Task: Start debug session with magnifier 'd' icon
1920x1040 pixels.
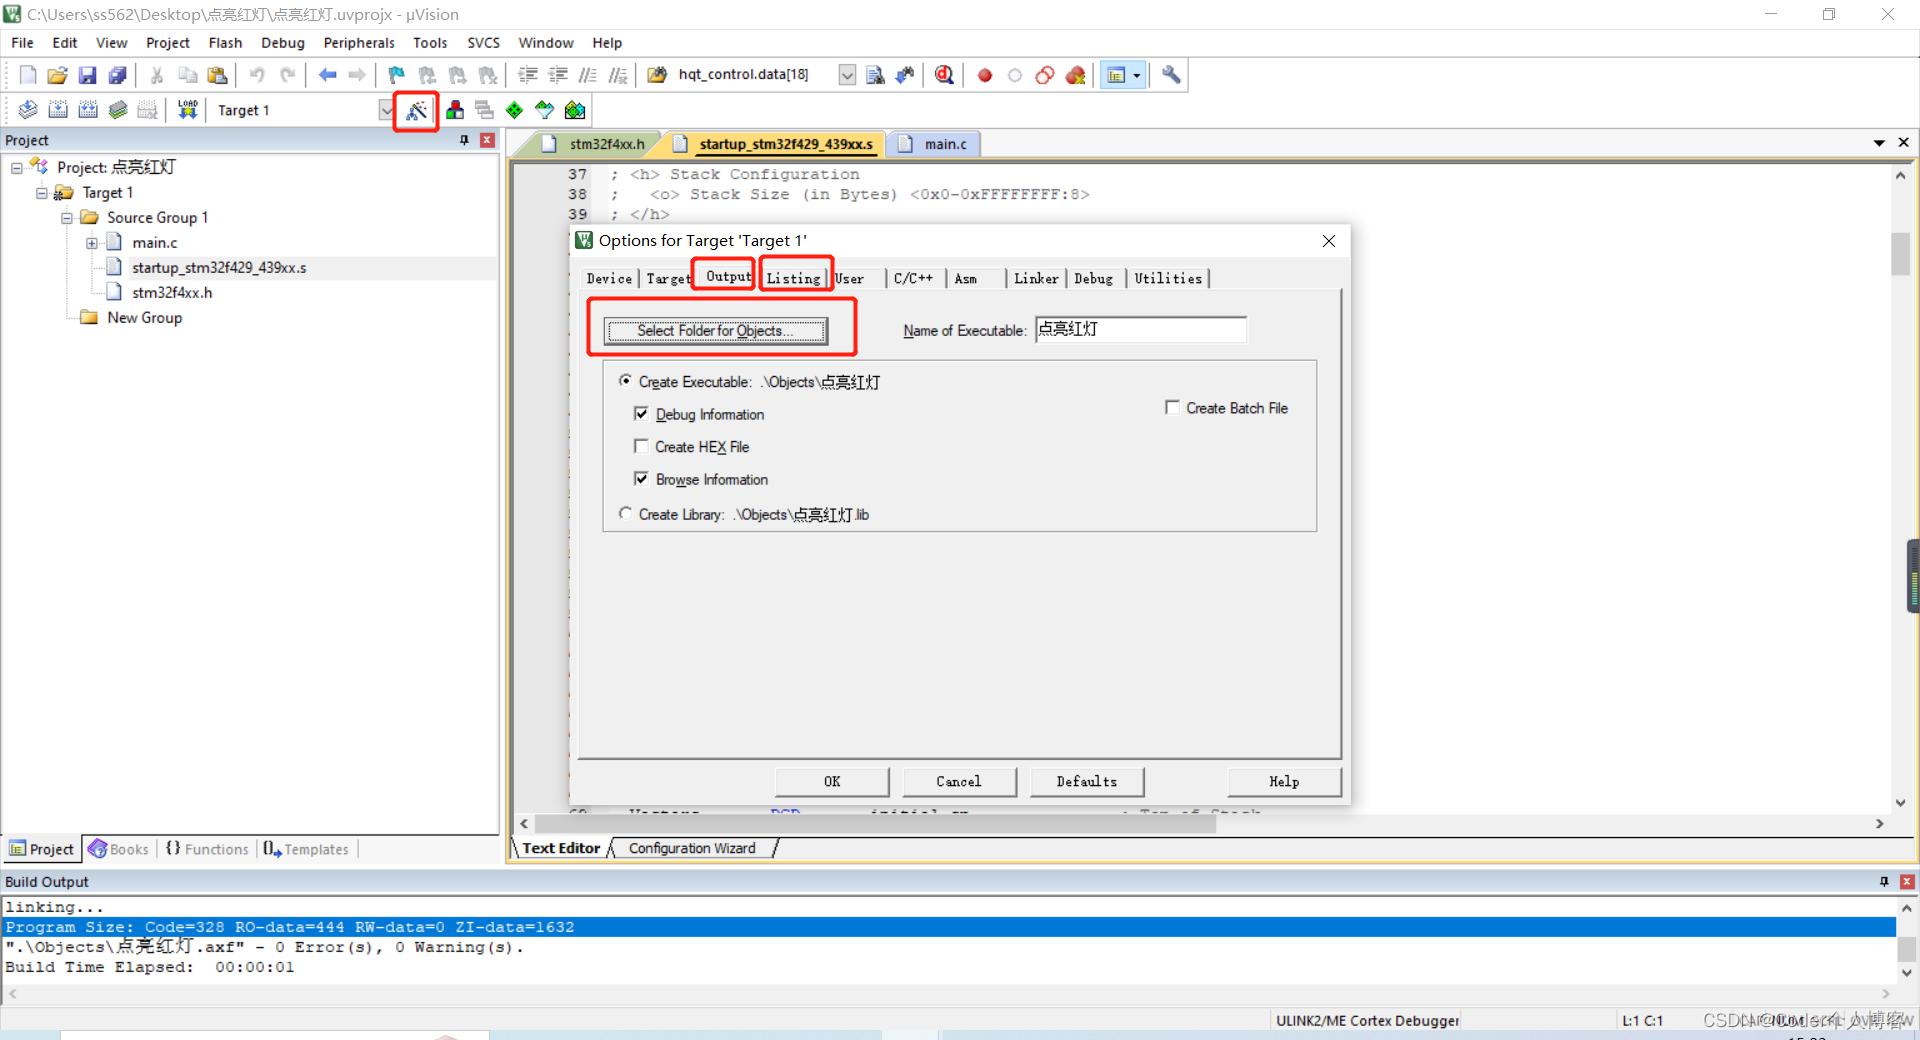Action: pos(944,75)
